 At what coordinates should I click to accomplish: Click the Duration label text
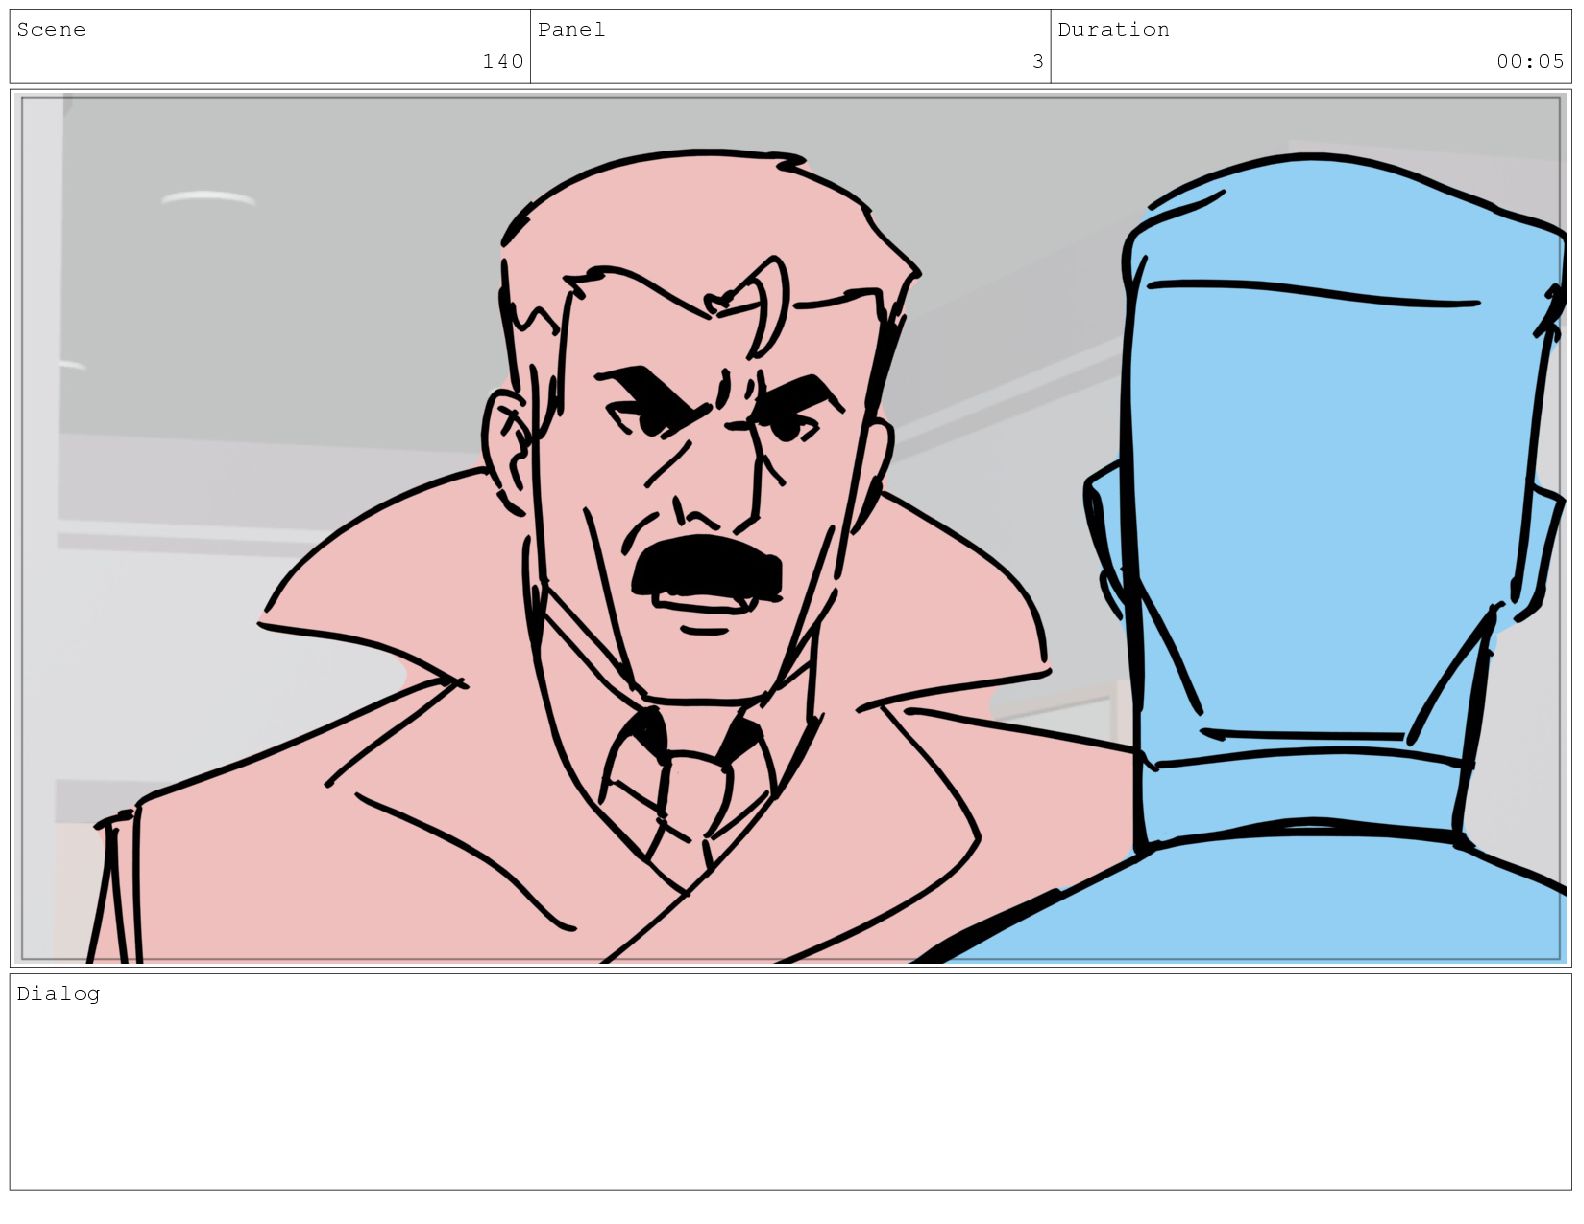point(1113,30)
